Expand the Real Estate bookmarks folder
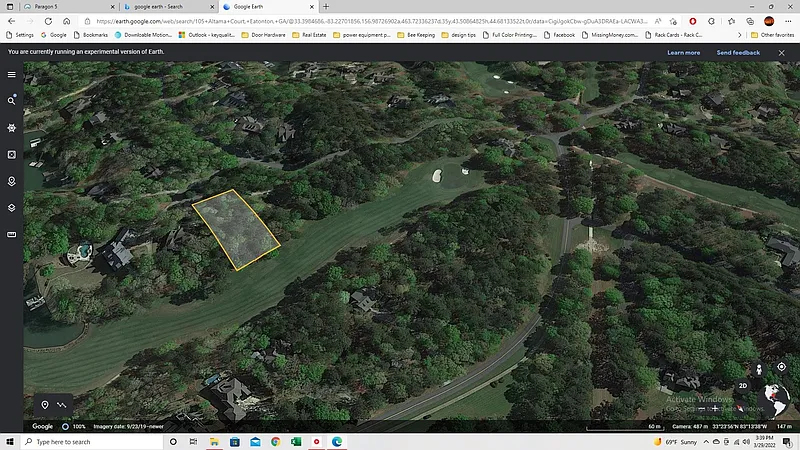The width and height of the screenshot is (800, 450). 309,35
